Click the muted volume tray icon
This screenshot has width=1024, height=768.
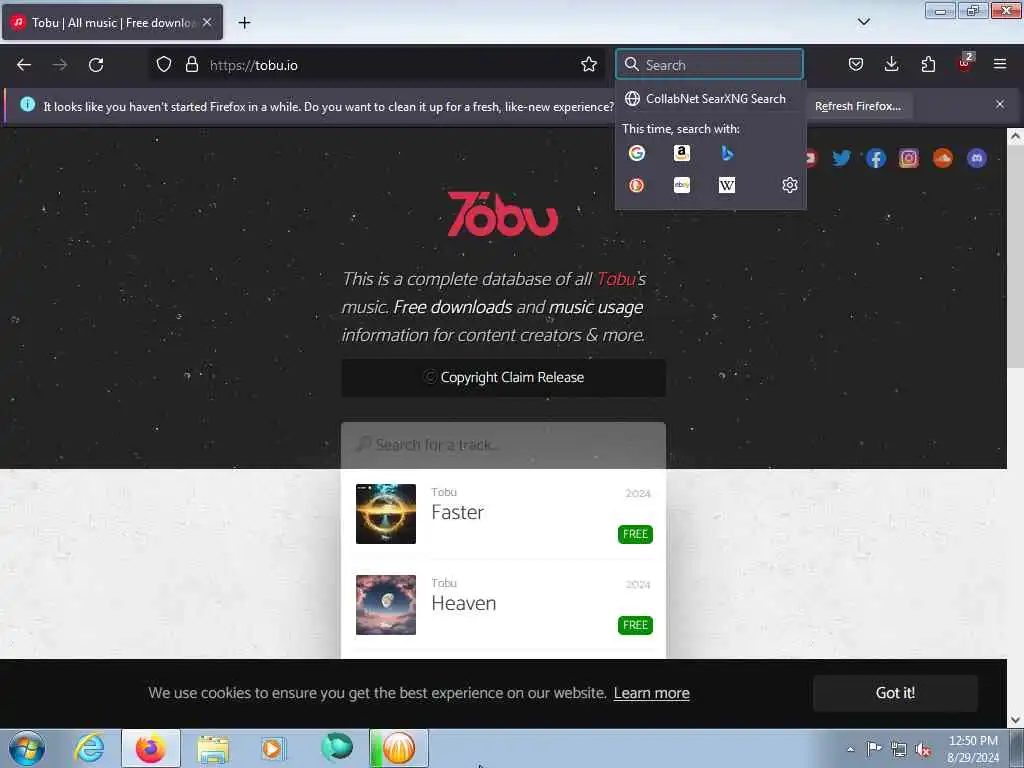point(923,749)
